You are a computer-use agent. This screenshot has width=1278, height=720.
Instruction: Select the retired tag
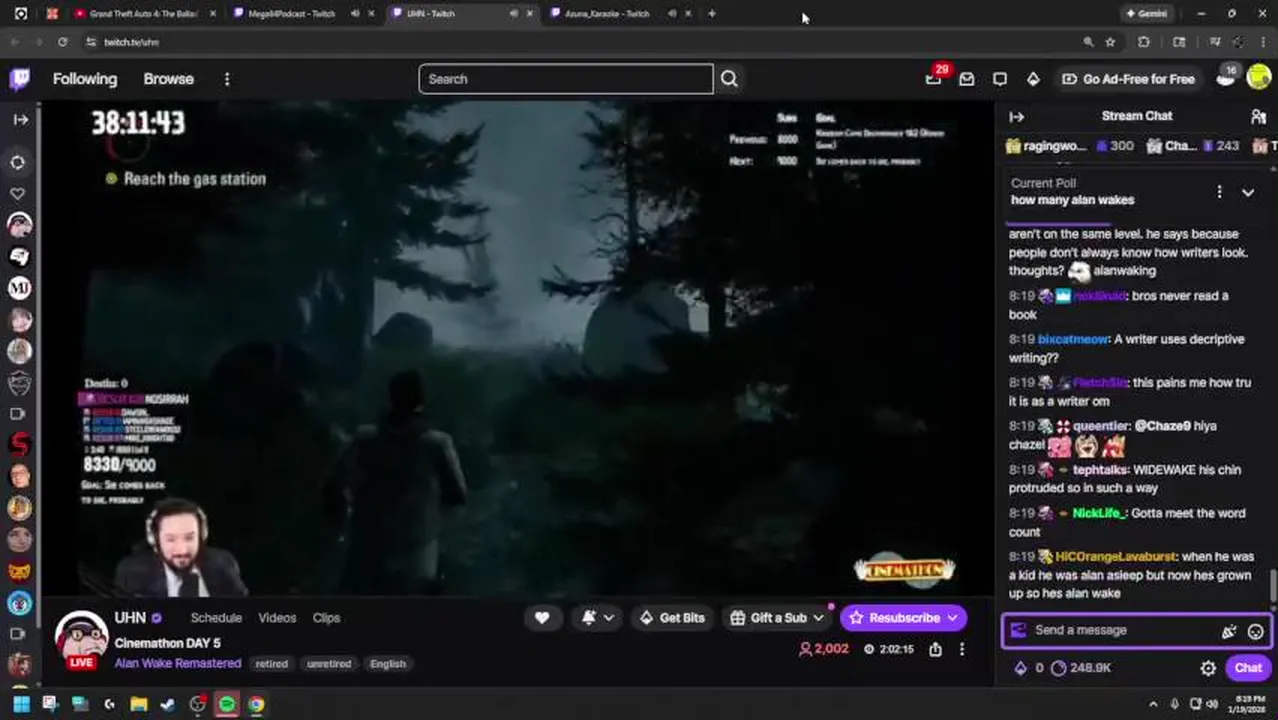coord(271,663)
